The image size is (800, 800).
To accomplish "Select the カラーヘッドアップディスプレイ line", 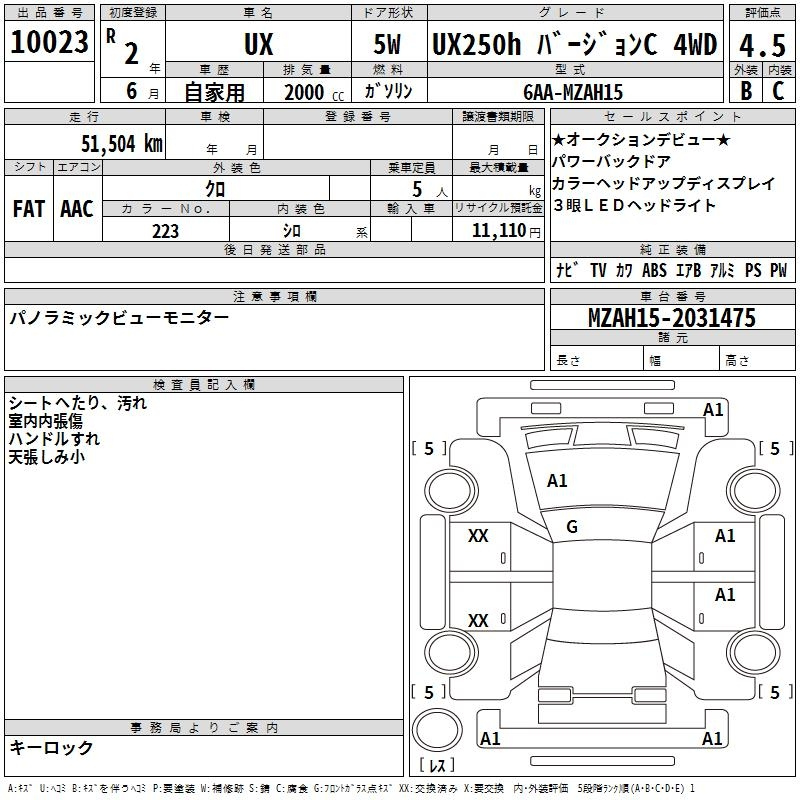I will click(664, 183).
